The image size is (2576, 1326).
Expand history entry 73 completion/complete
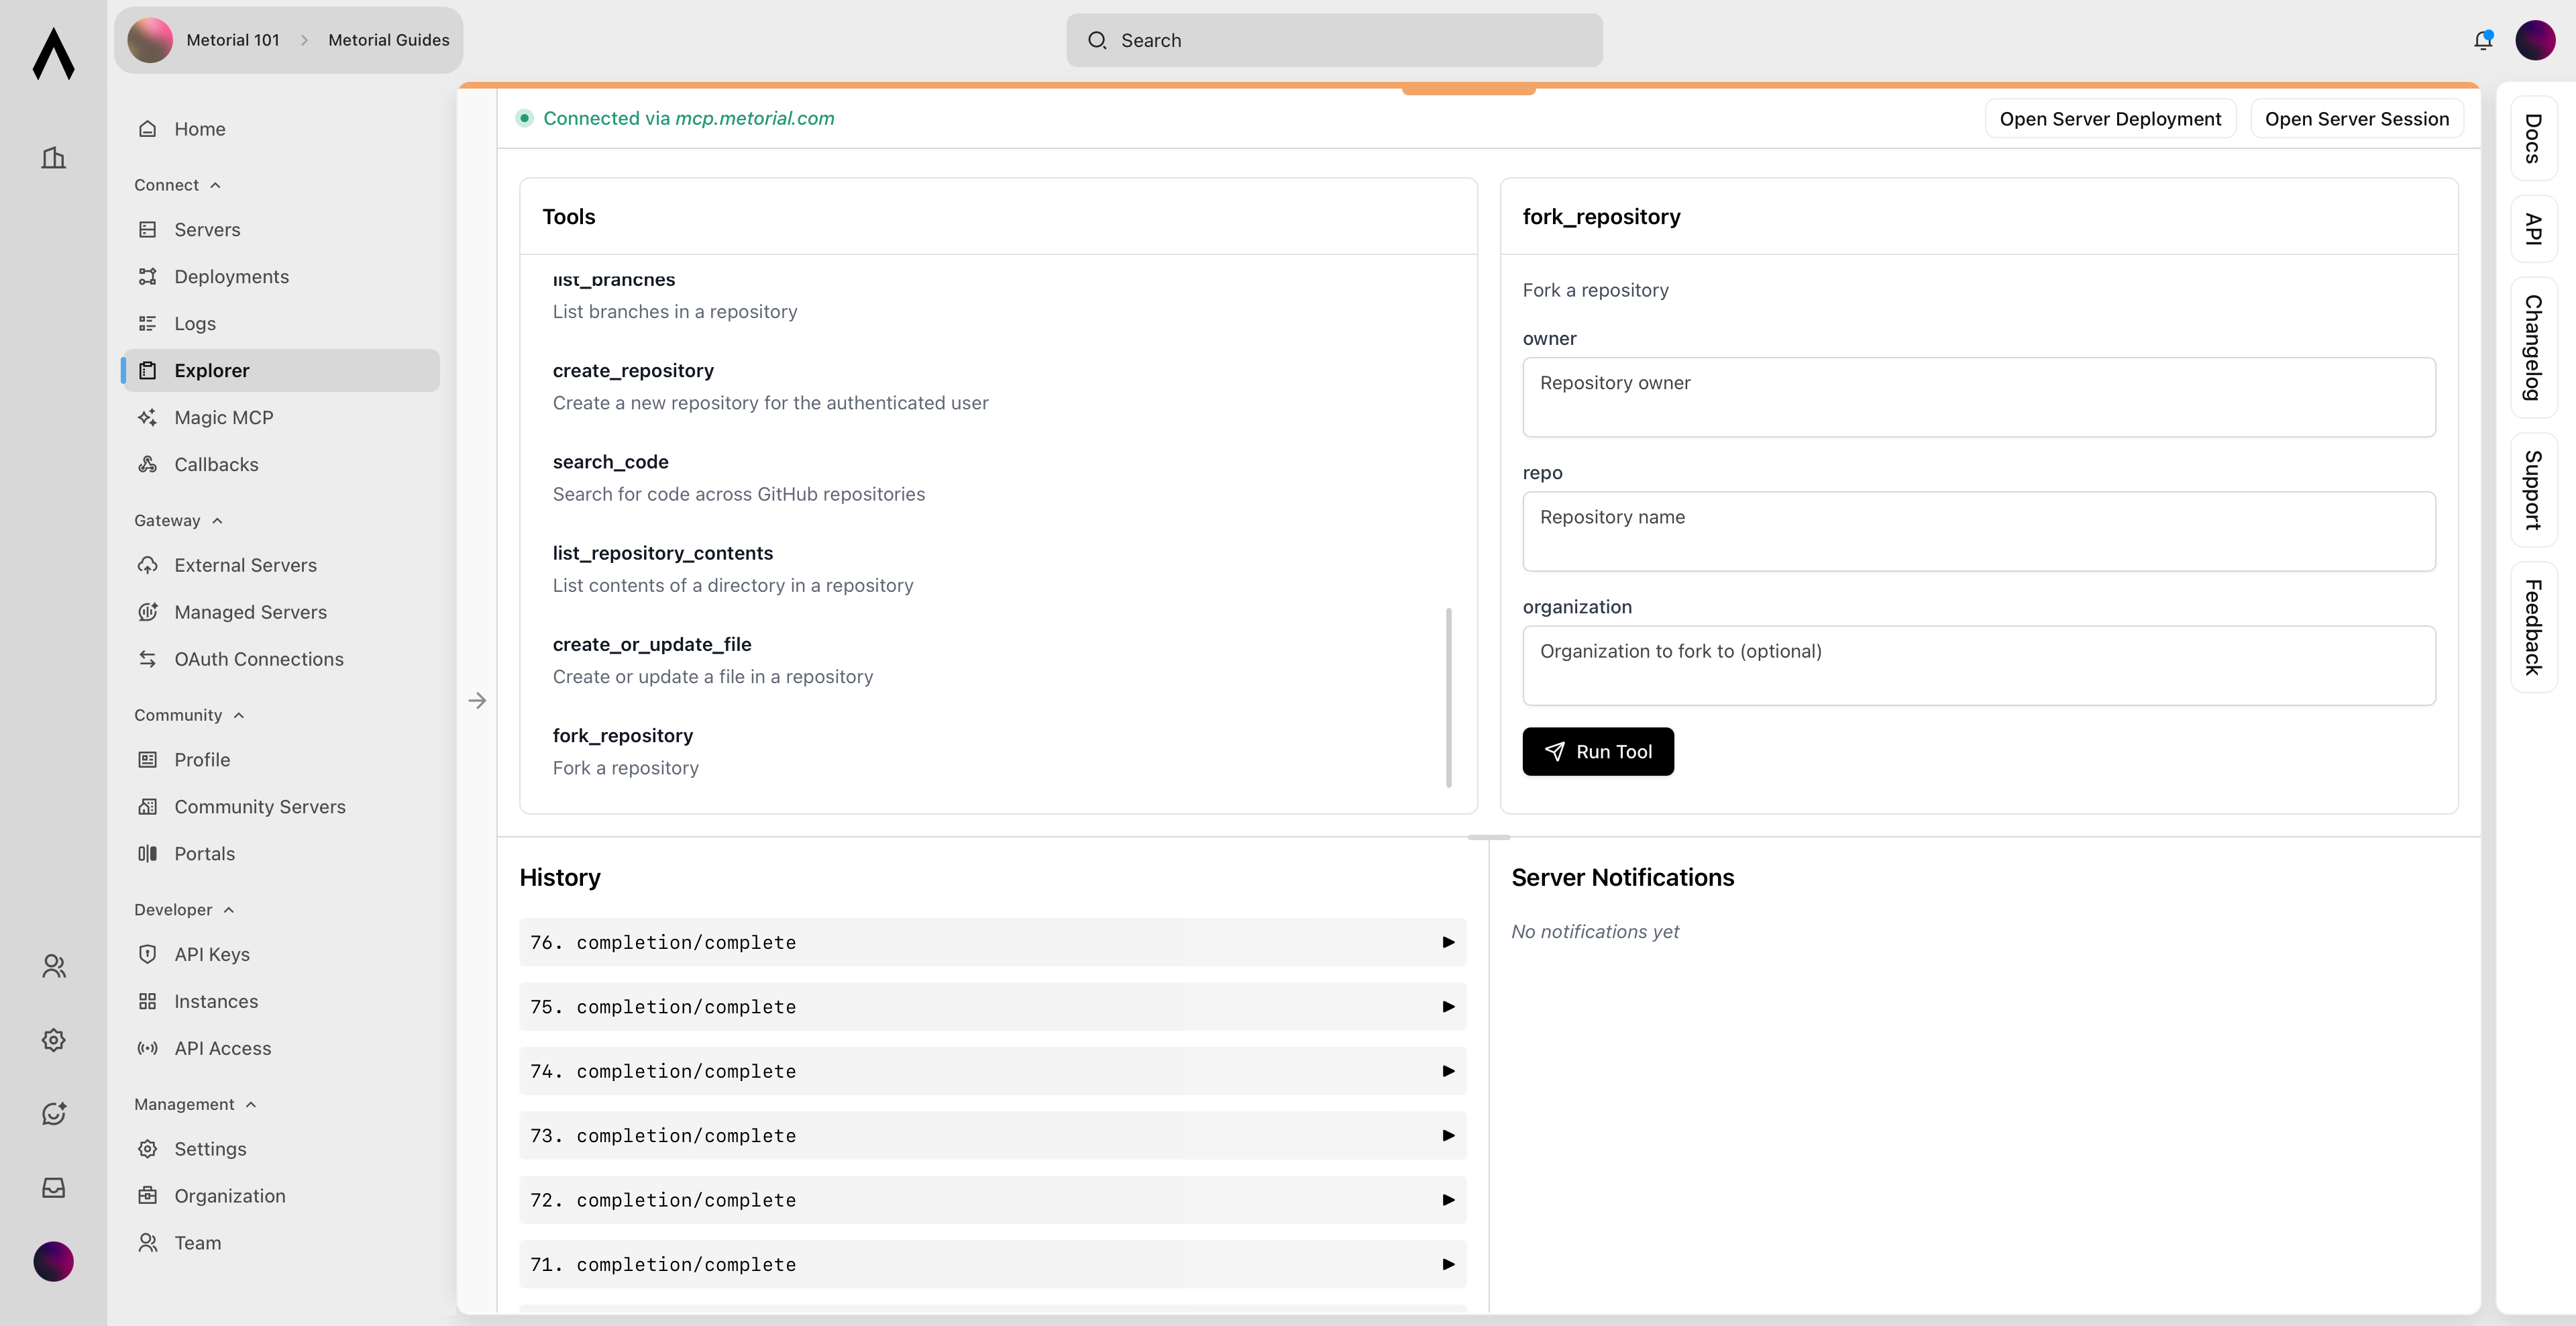pyautogui.click(x=992, y=1135)
